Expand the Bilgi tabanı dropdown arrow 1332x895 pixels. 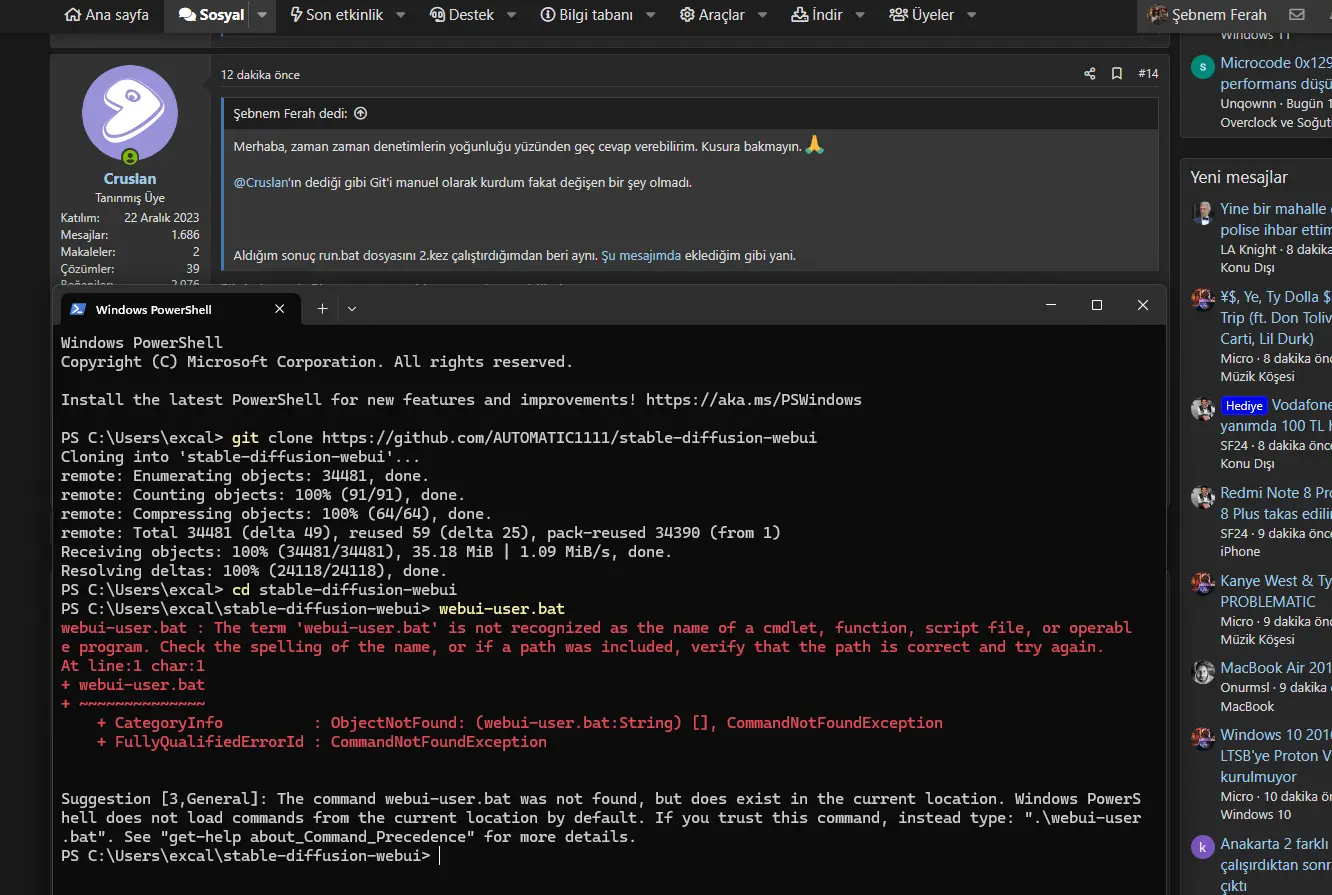click(651, 15)
